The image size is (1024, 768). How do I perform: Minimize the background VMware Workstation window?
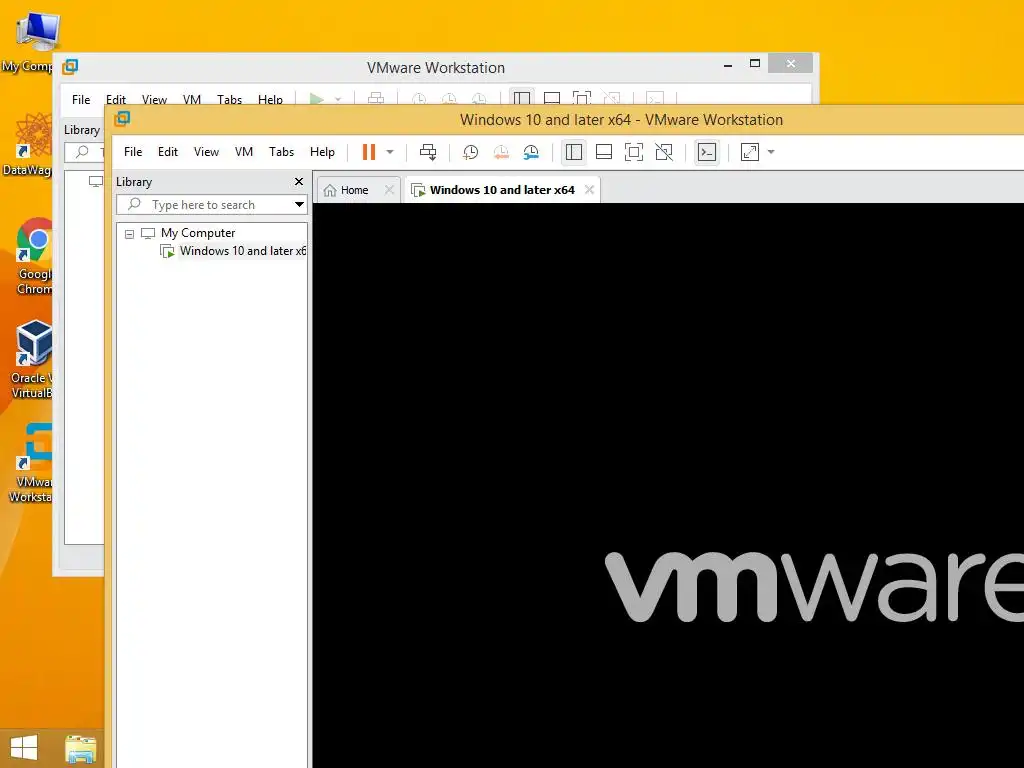pyautogui.click(x=728, y=65)
